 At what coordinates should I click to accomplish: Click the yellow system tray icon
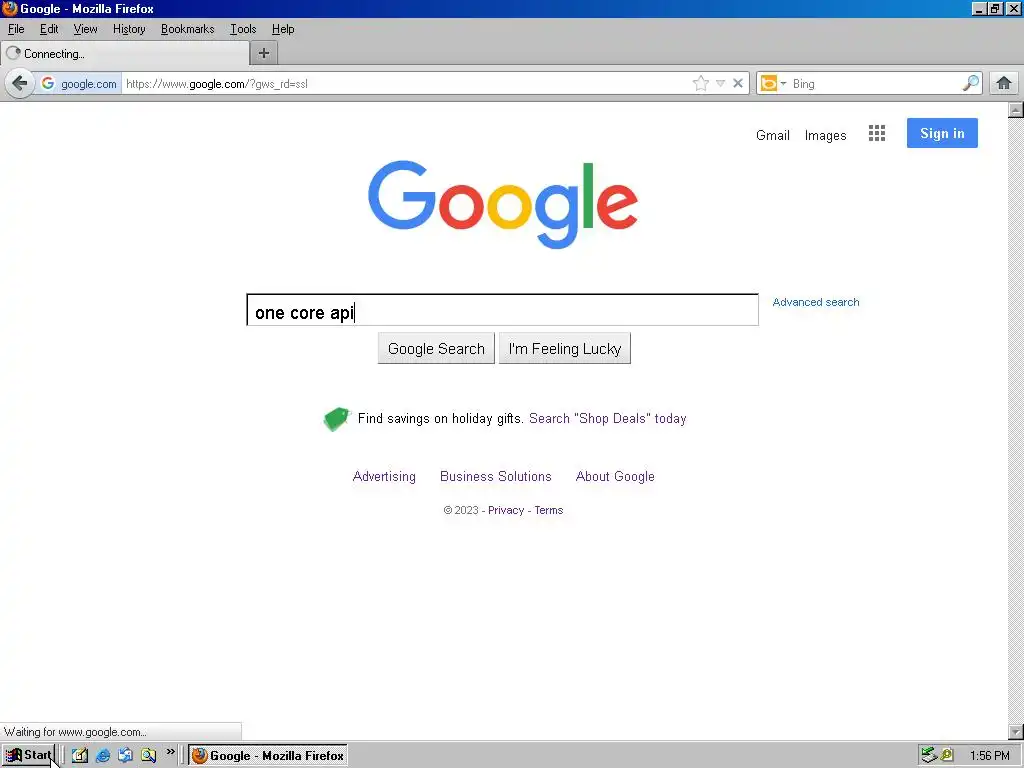[947, 756]
